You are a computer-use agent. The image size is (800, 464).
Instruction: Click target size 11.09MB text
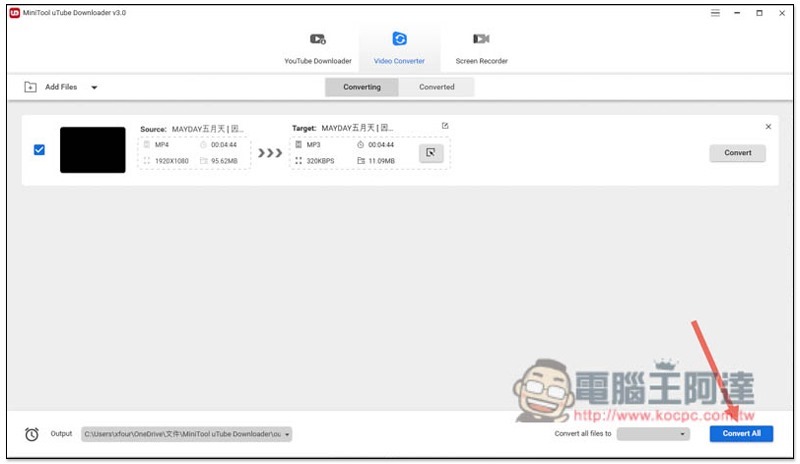tap(381, 161)
